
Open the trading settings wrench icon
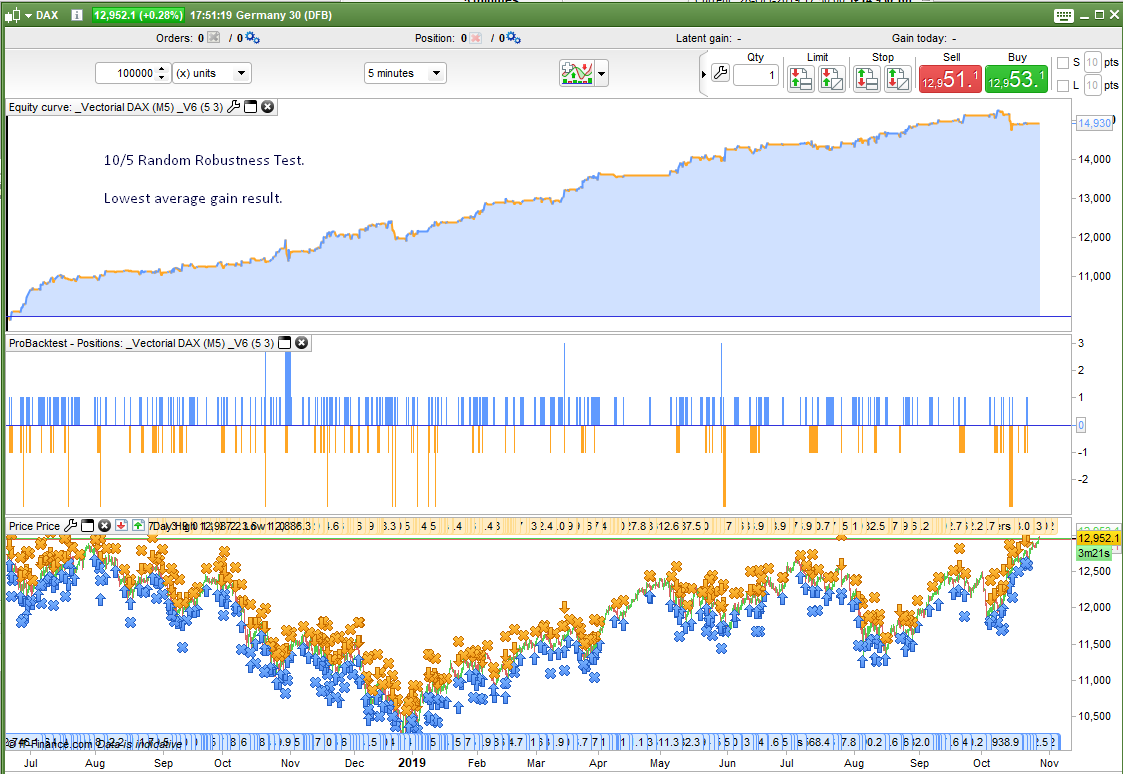point(720,74)
